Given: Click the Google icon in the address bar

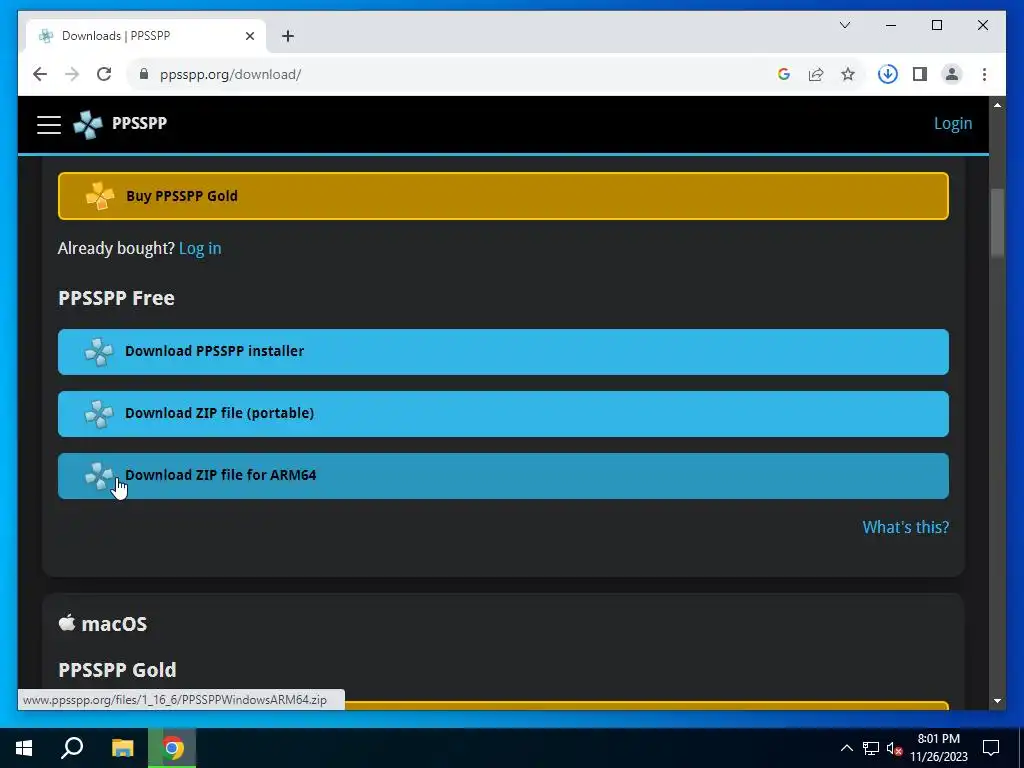Looking at the screenshot, I should 784,74.
